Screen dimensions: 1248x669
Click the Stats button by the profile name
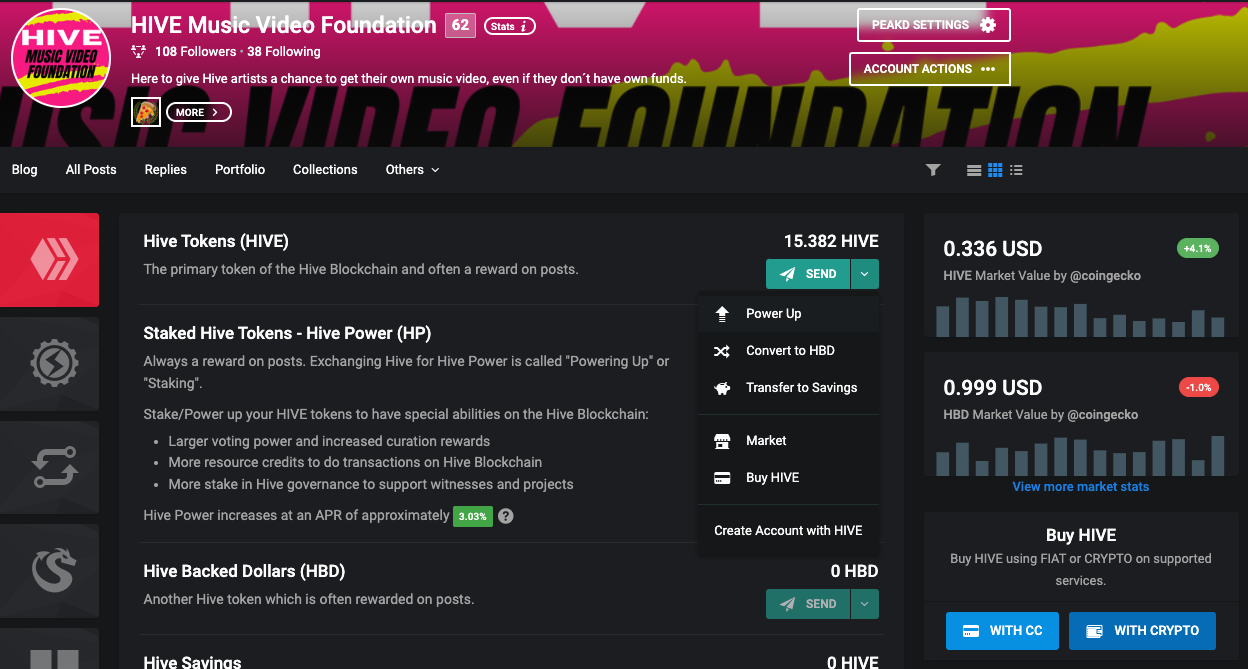point(509,26)
